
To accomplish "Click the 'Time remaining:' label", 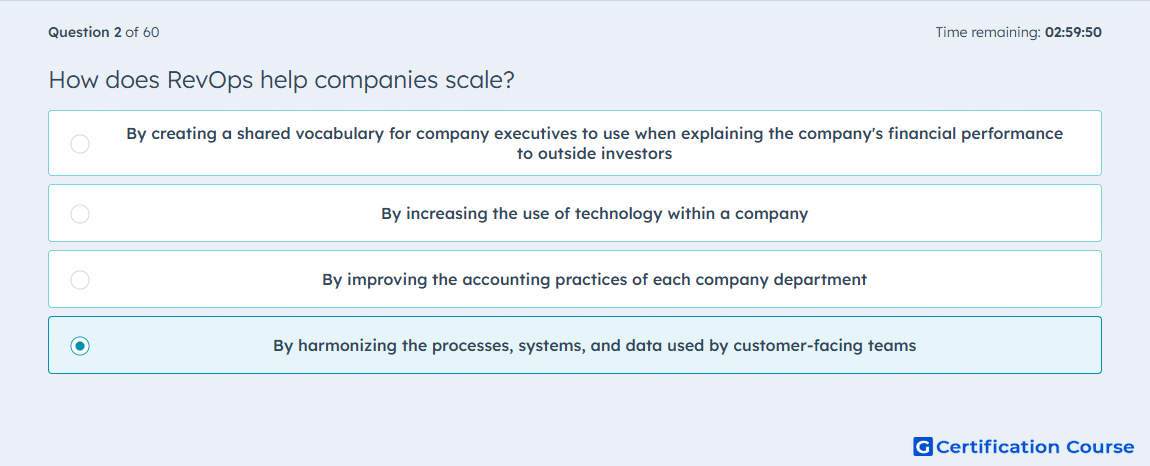I will 988,32.
